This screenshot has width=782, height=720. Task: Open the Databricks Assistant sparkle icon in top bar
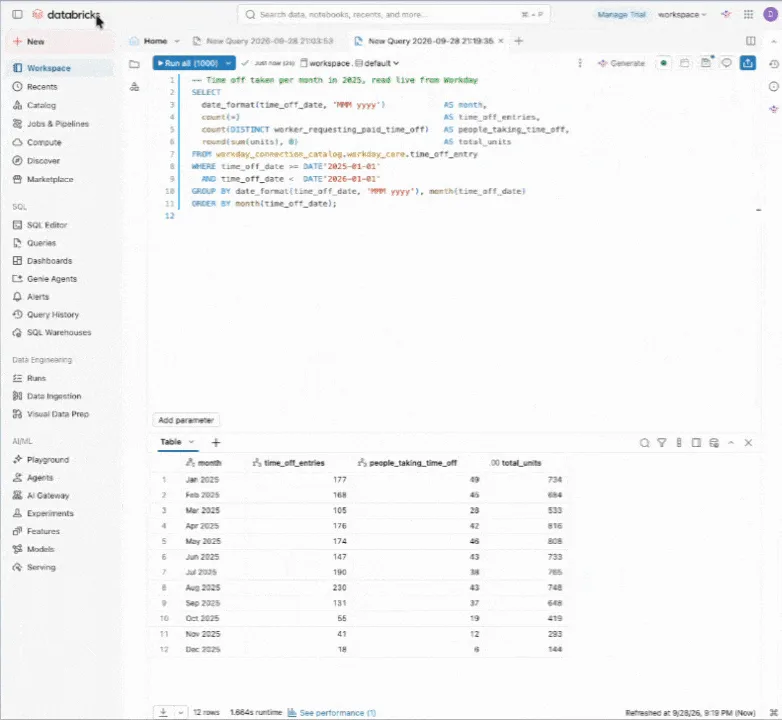[726, 14]
